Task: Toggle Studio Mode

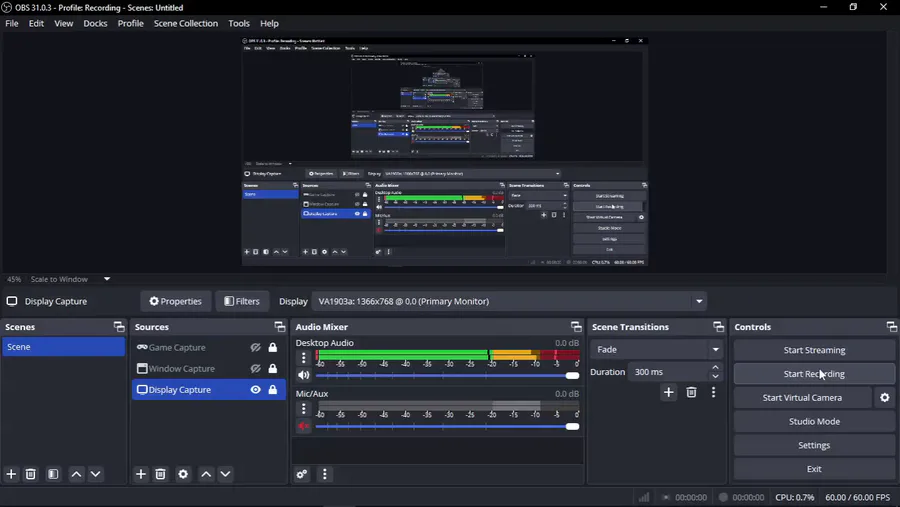Action: [x=814, y=421]
